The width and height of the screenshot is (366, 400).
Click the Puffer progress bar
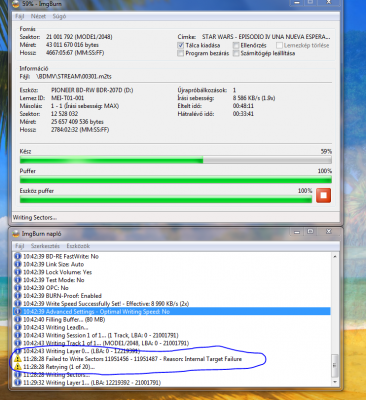[x=176, y=180]
